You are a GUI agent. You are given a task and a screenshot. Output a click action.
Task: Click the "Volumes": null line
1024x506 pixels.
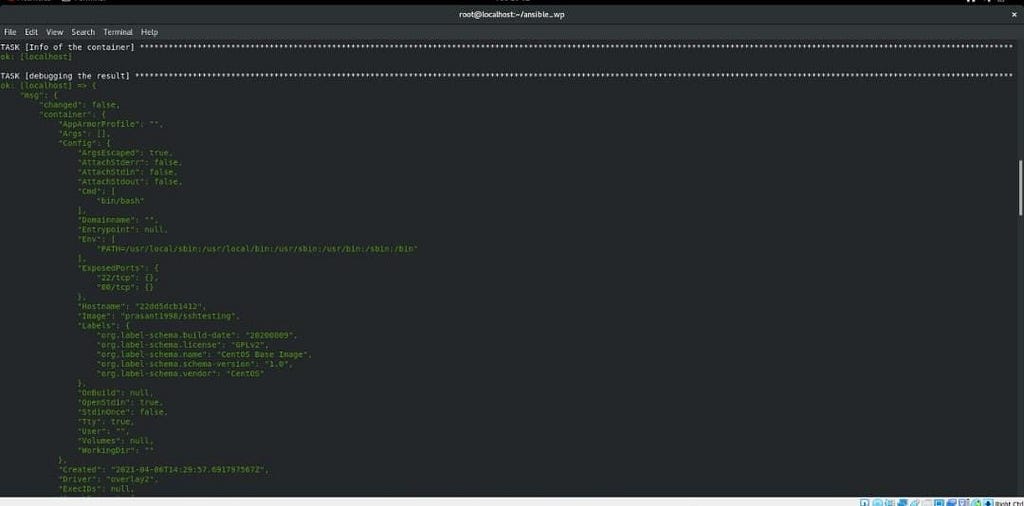coord(116,441)
